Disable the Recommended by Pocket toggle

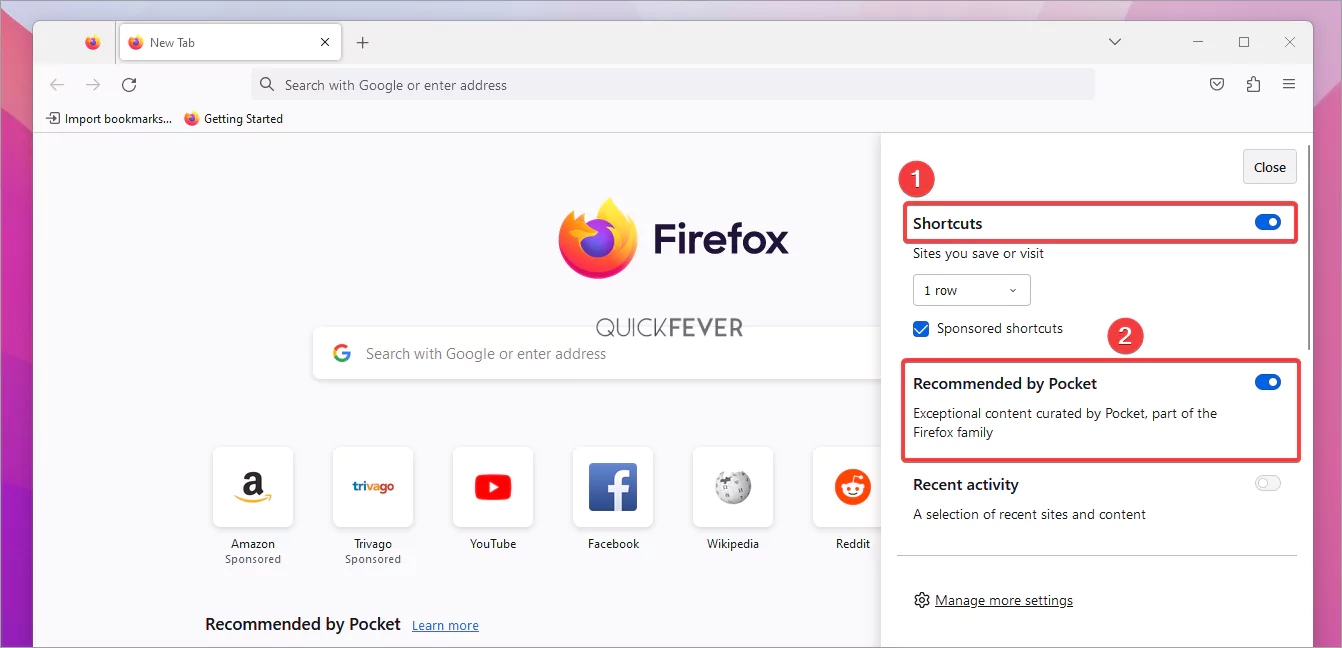click(x=1268, y=382)
